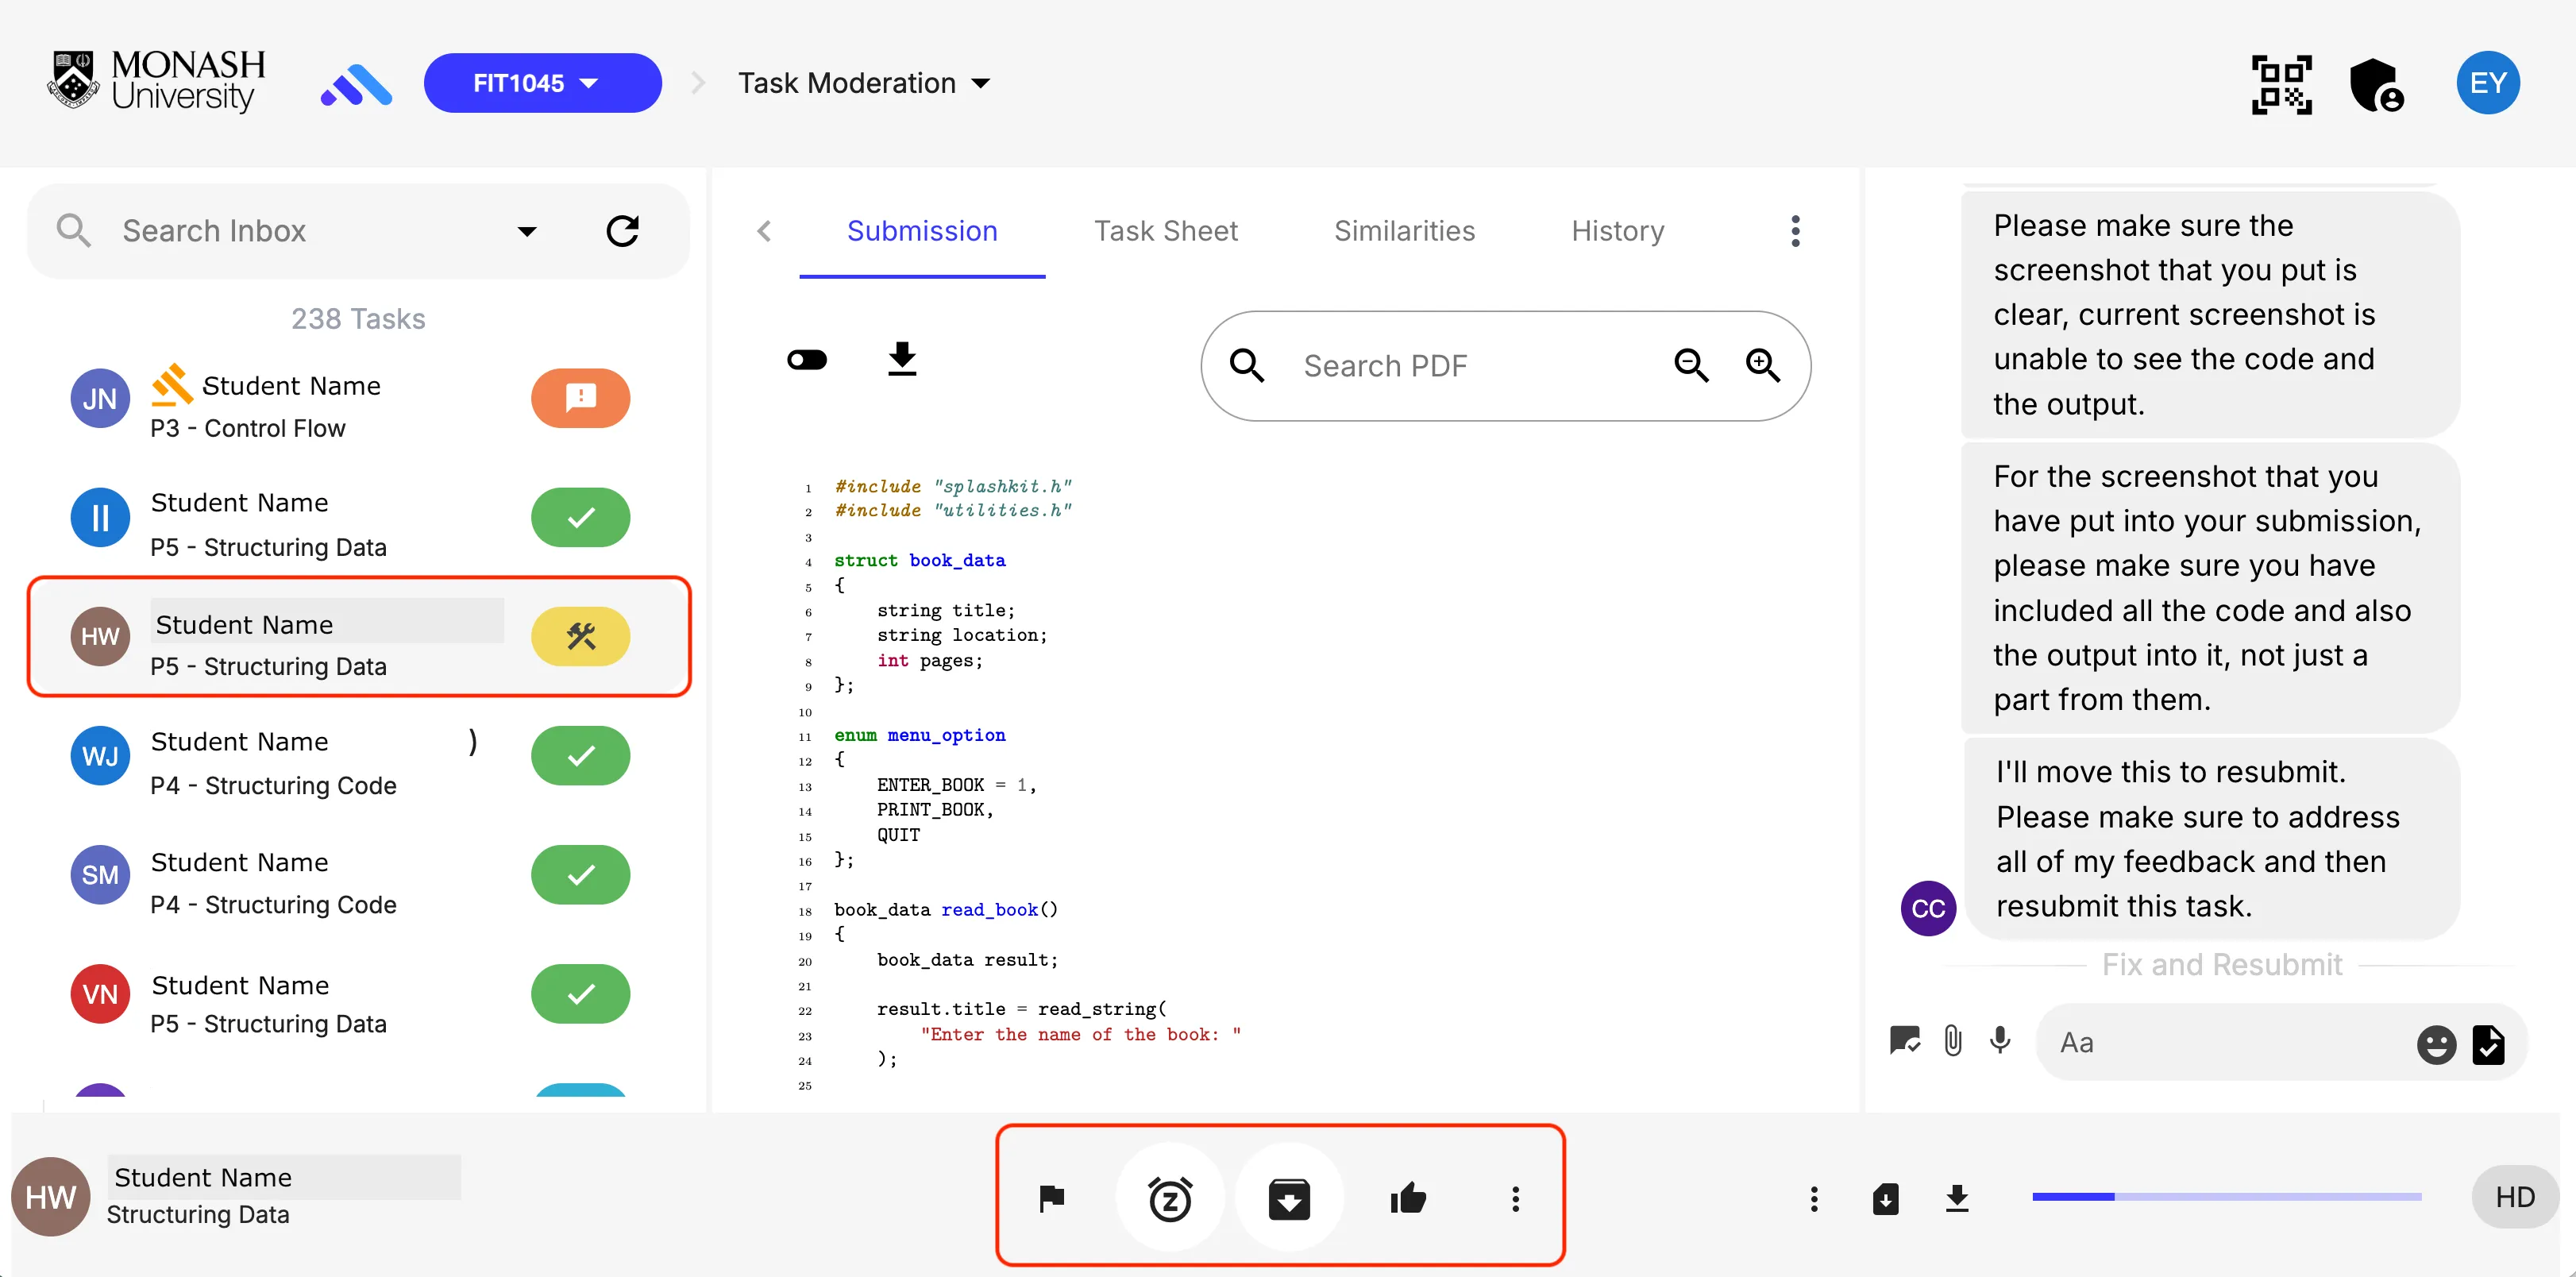Open discussion comment icon beside attachment

pos(1904,1042)
